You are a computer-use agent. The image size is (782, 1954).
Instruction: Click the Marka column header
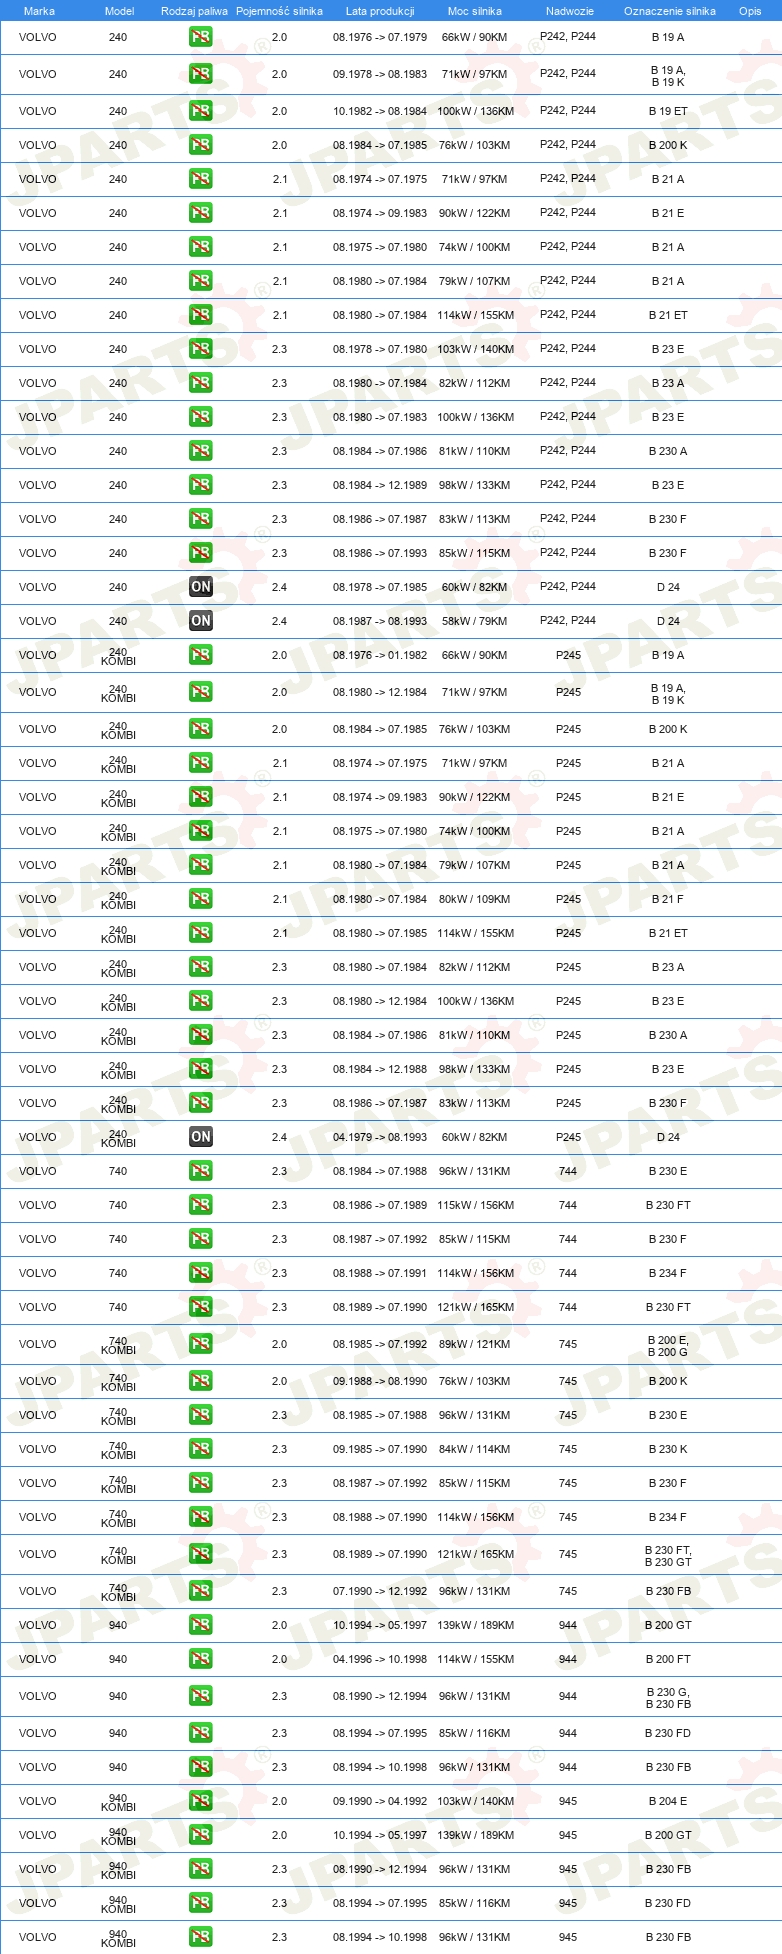[39, 11]
